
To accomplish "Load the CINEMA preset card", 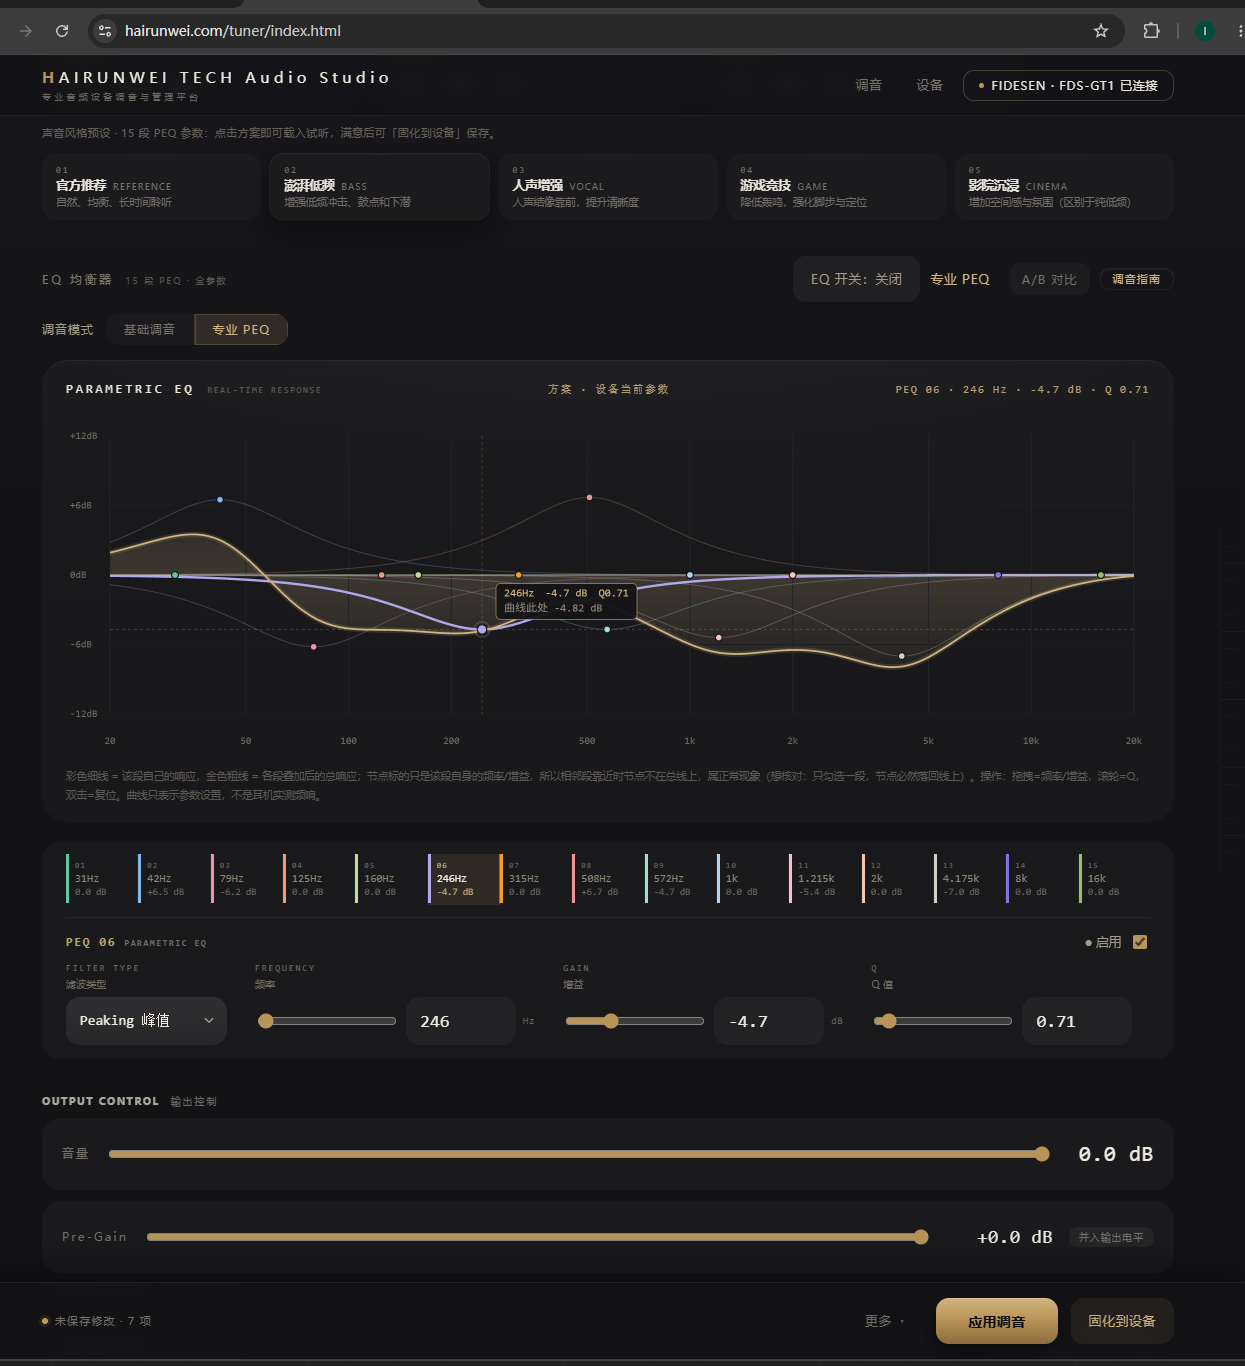I will point(1064,186).
